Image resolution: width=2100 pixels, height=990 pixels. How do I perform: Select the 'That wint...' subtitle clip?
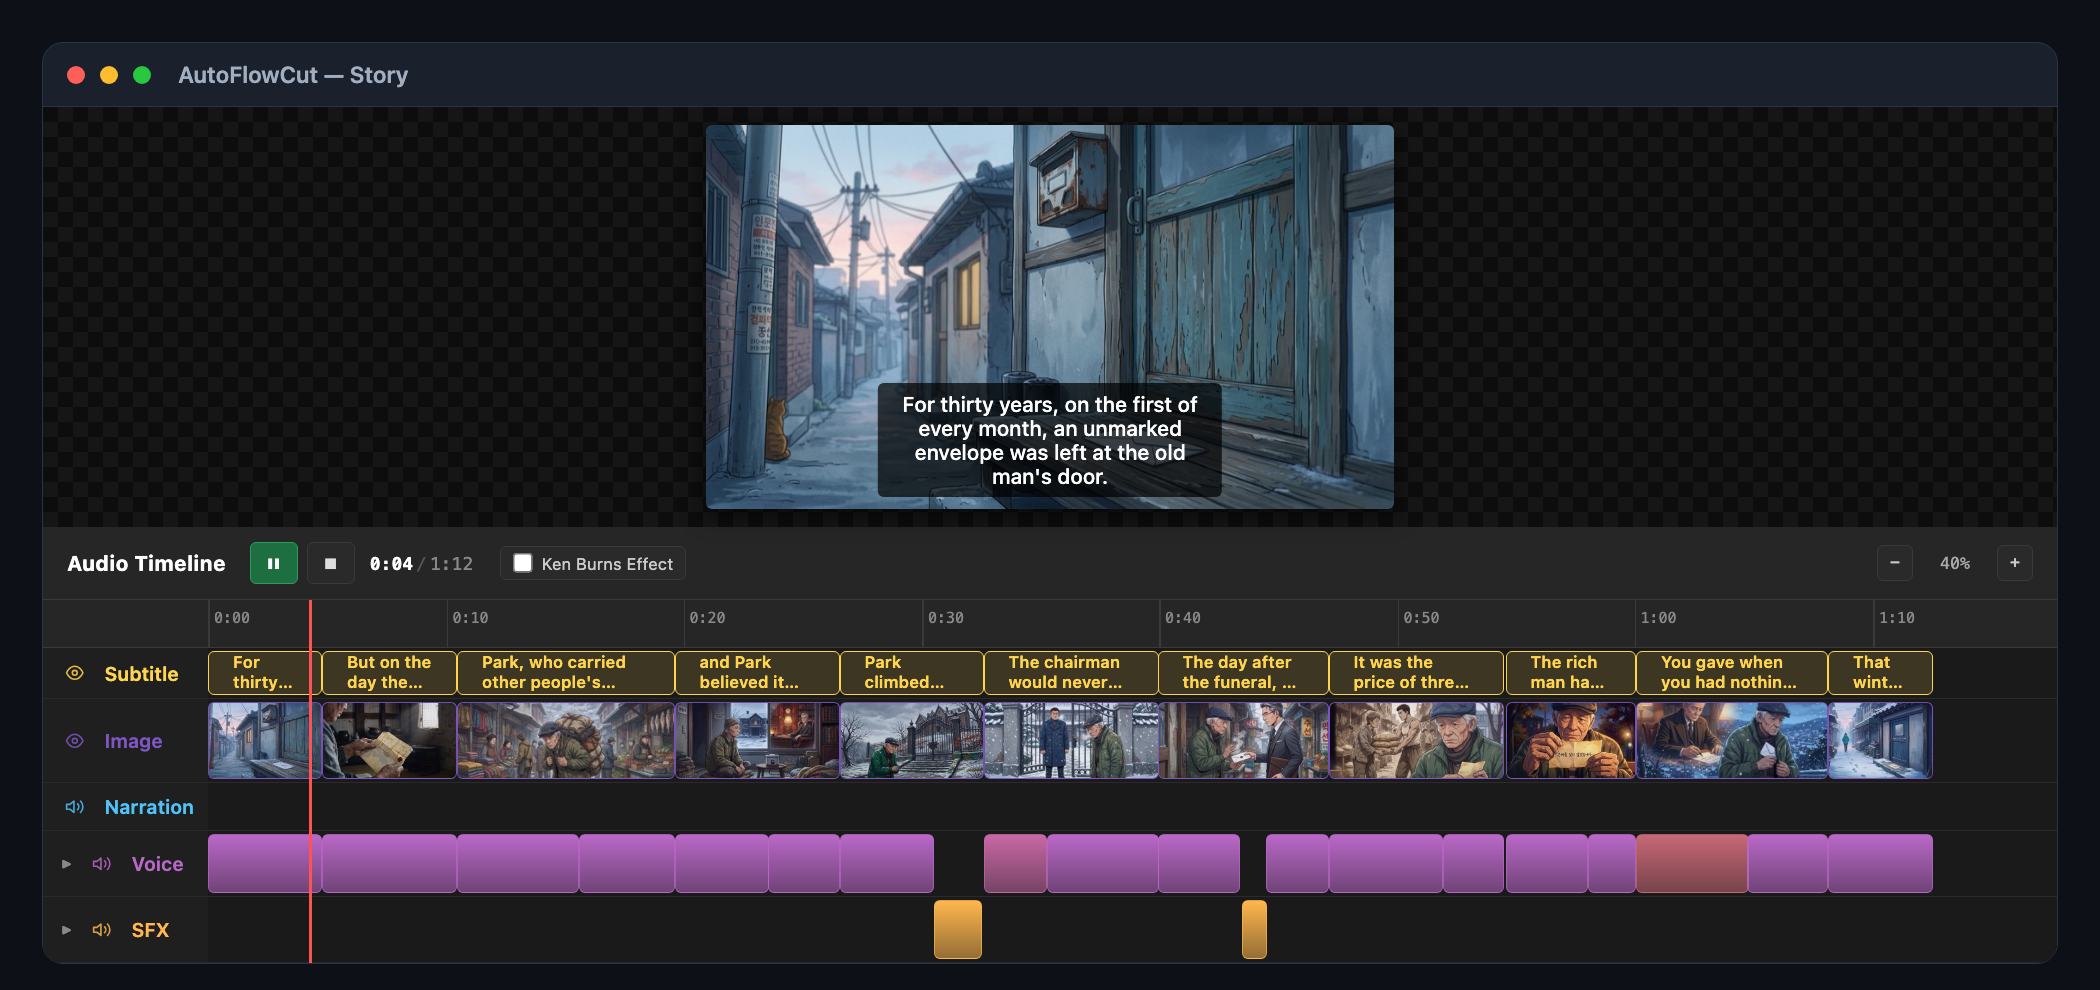[1880, 672]
